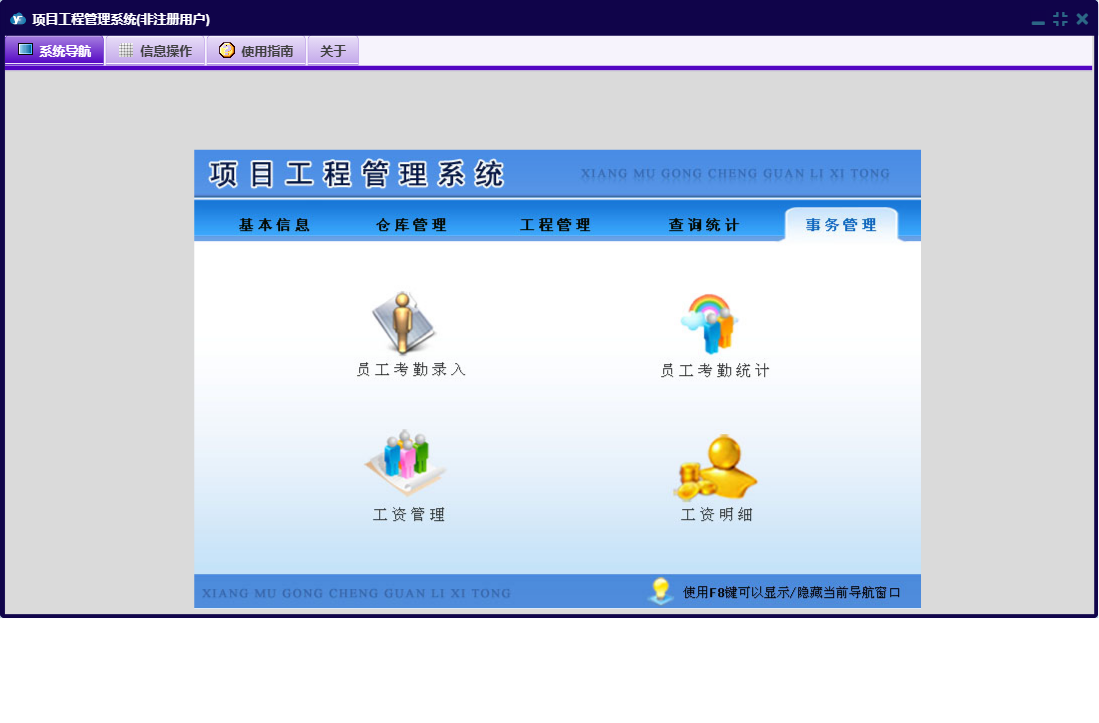Open the 员工考勤录入 attendance entry icon
1099x723 pixels.
404,324
